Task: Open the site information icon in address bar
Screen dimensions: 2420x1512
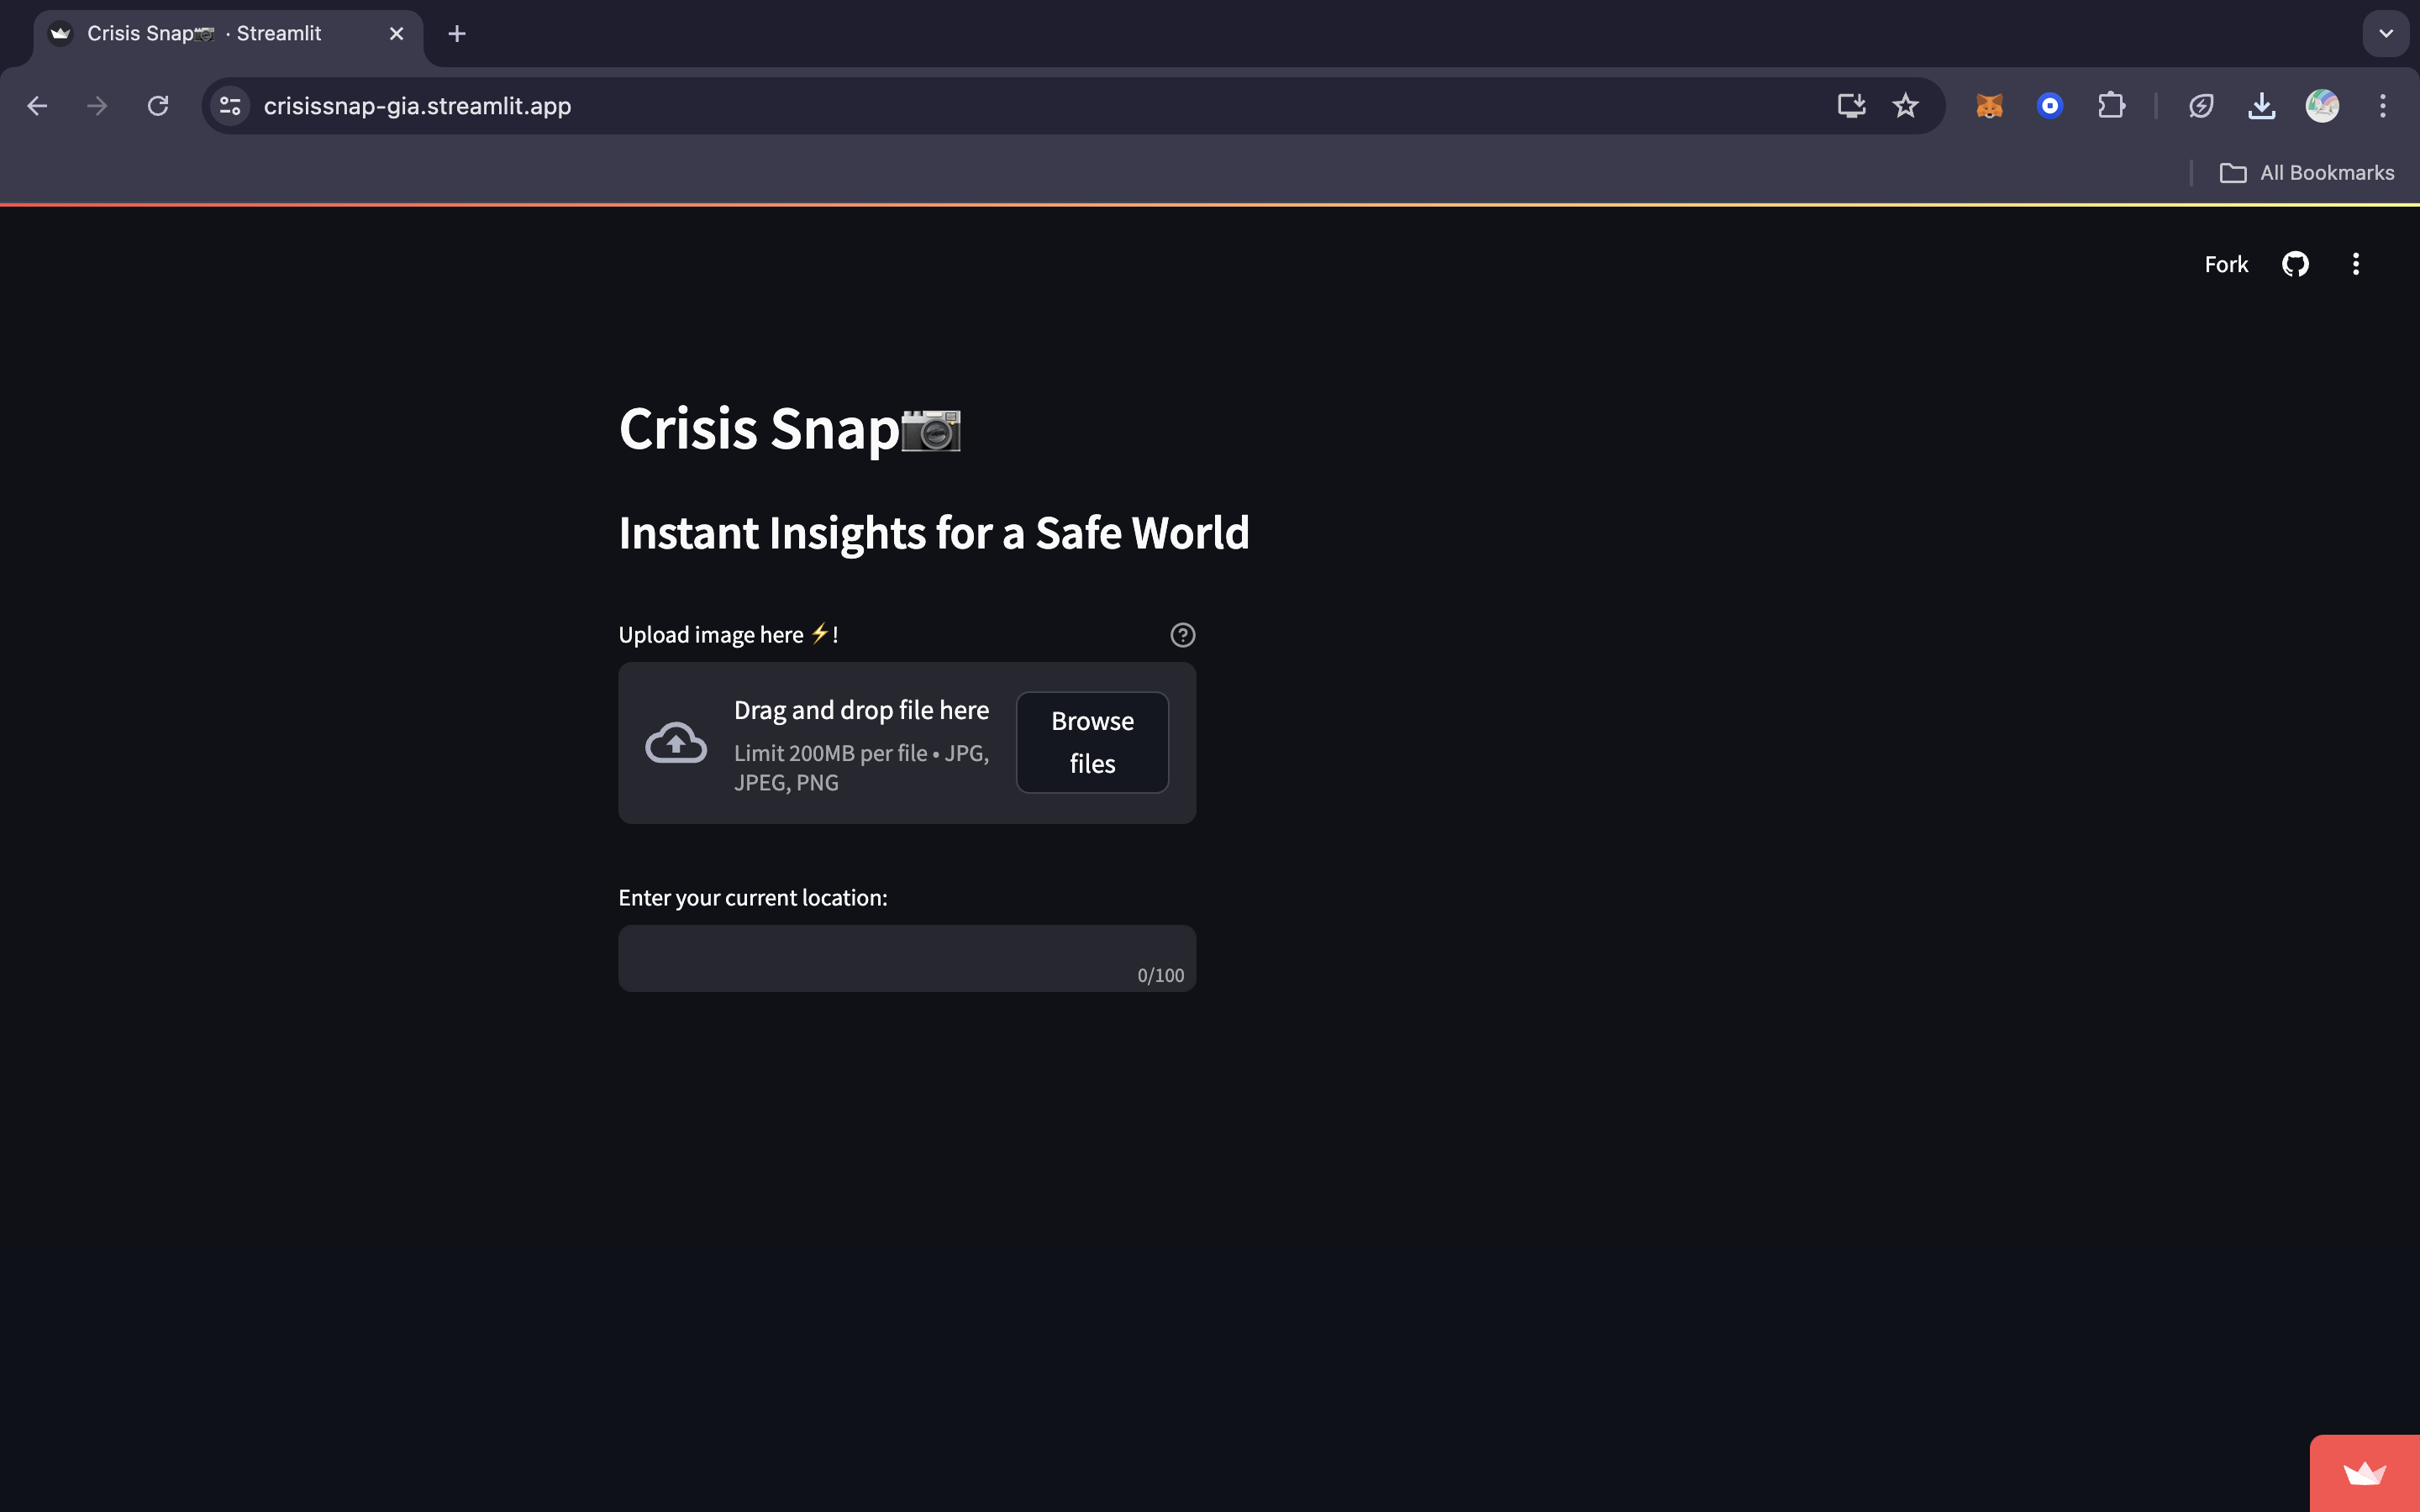Action: coord(230,106)
